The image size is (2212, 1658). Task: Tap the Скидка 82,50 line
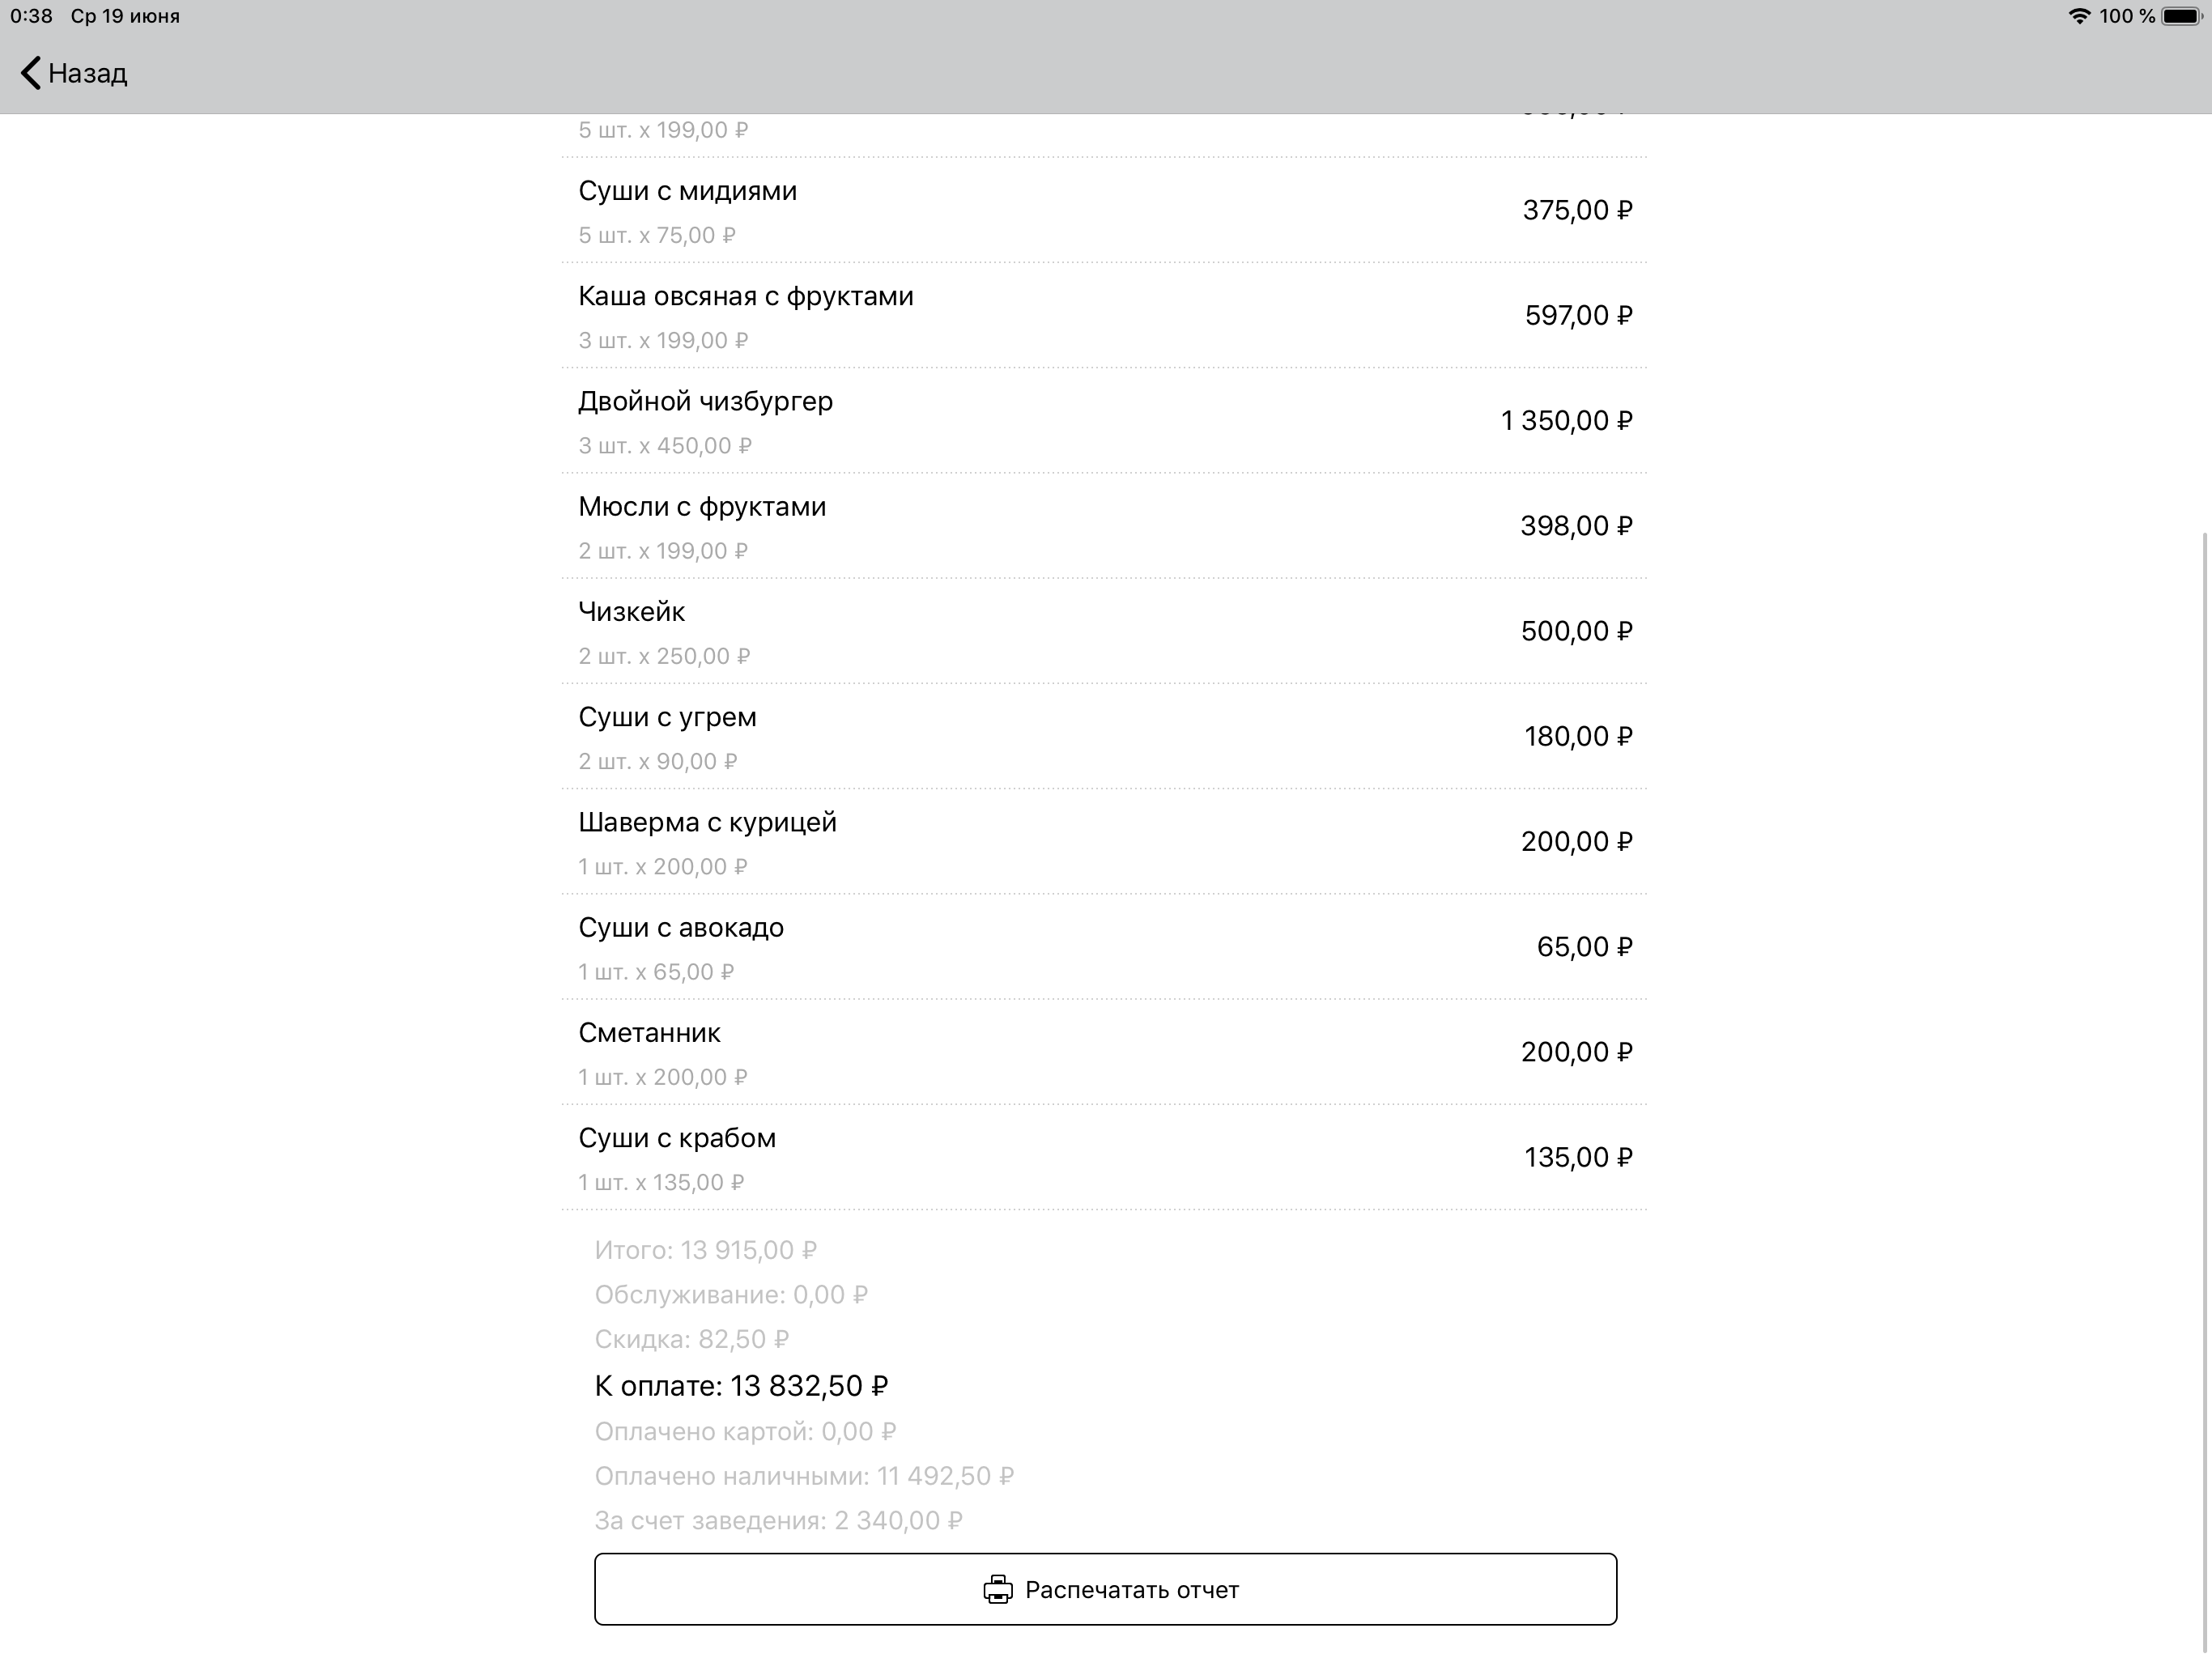(692, 1339)
